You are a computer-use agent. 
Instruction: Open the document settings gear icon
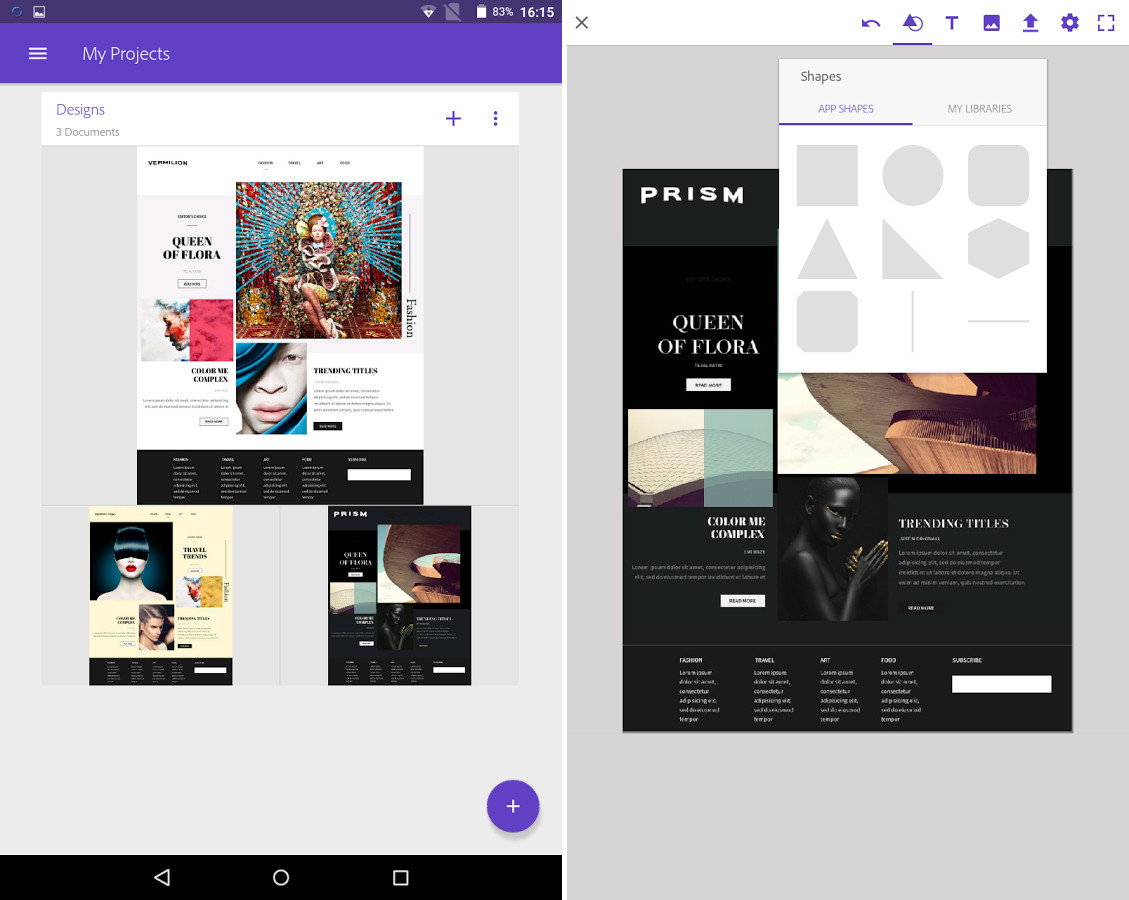click(x=1069, y=22)
